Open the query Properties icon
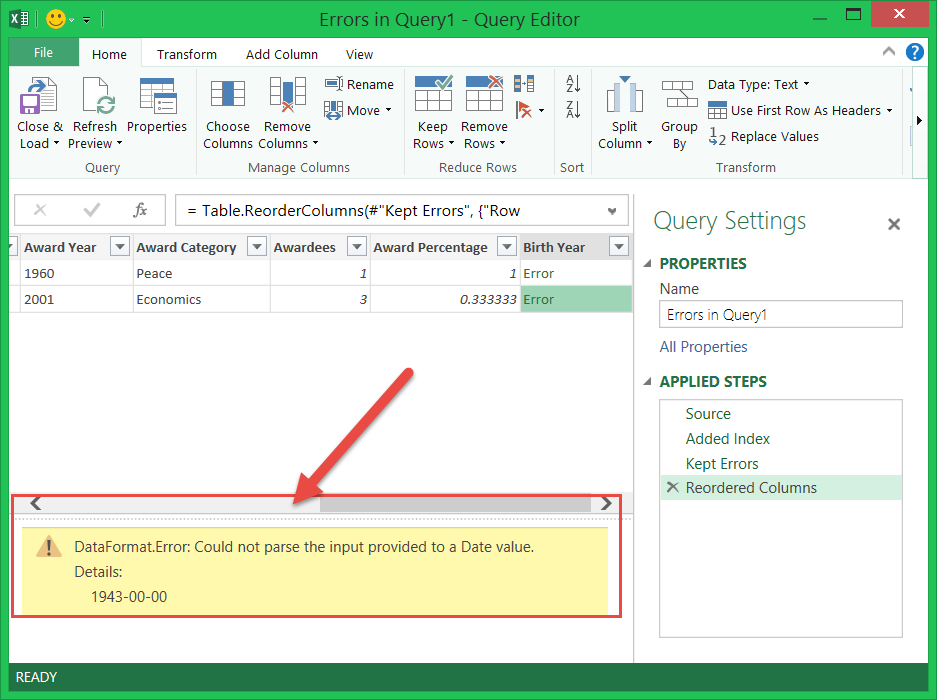Image resolution: width=937 pixels, height=700 pixels. pyautogui.click(x=157, y=97)
